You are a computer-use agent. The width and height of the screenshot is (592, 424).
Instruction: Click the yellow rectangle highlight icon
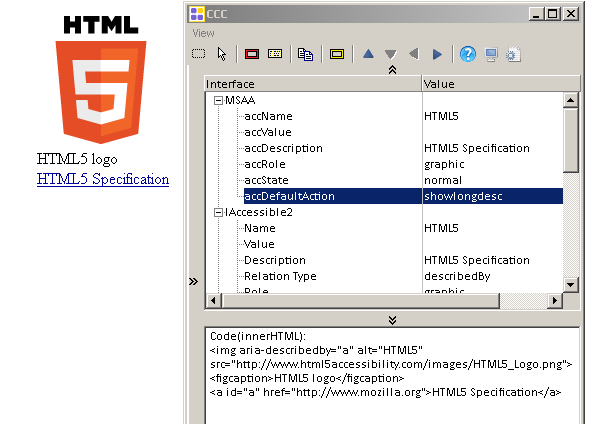coord(337,54)
